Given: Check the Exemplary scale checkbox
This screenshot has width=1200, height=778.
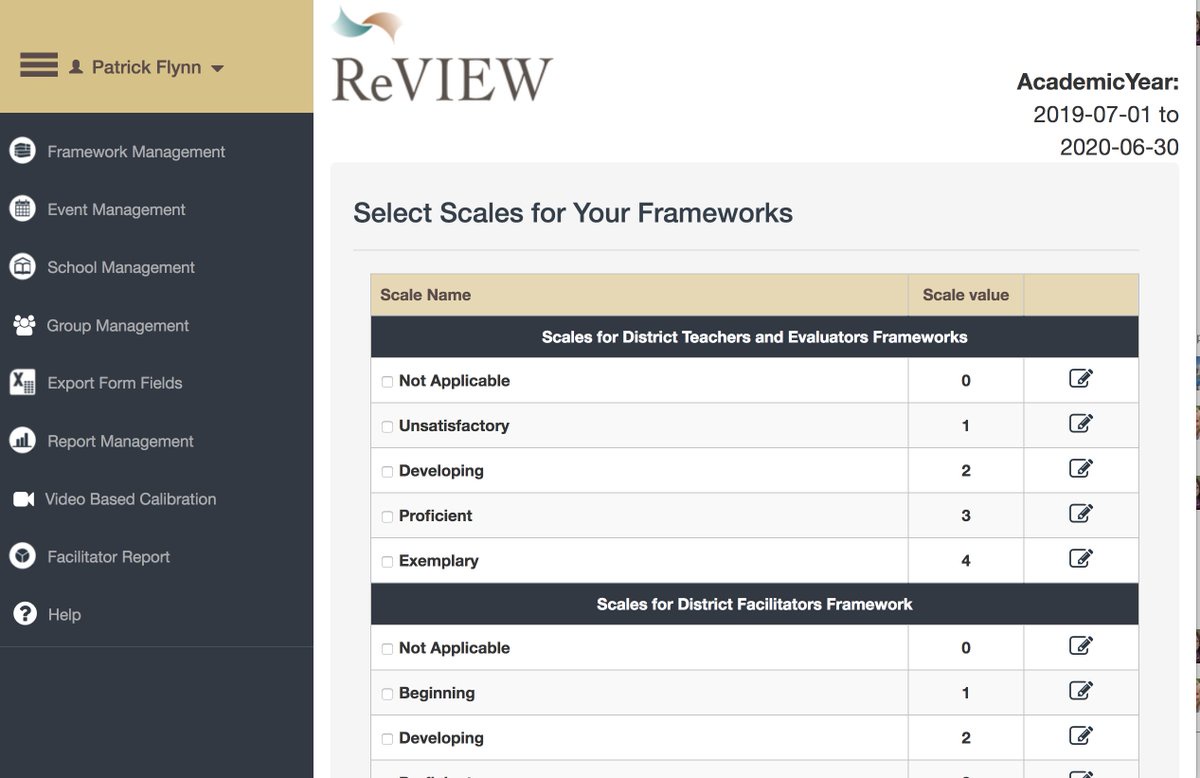Looking at the screenshot, I should tap(387, 562).
